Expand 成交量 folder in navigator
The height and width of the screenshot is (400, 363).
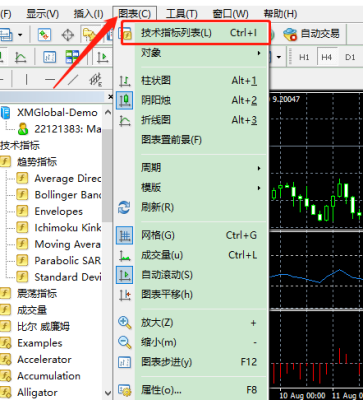(x=32, y=310)
